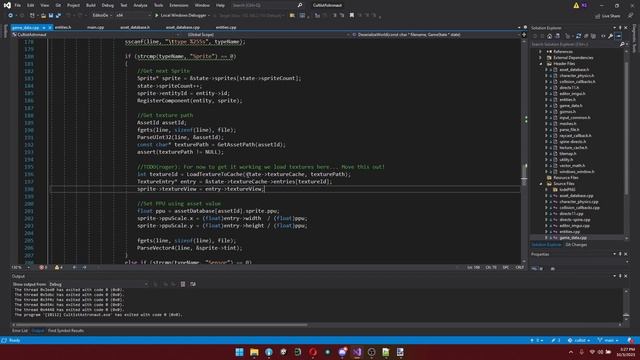Open the Windows Start button

[240, 352]
